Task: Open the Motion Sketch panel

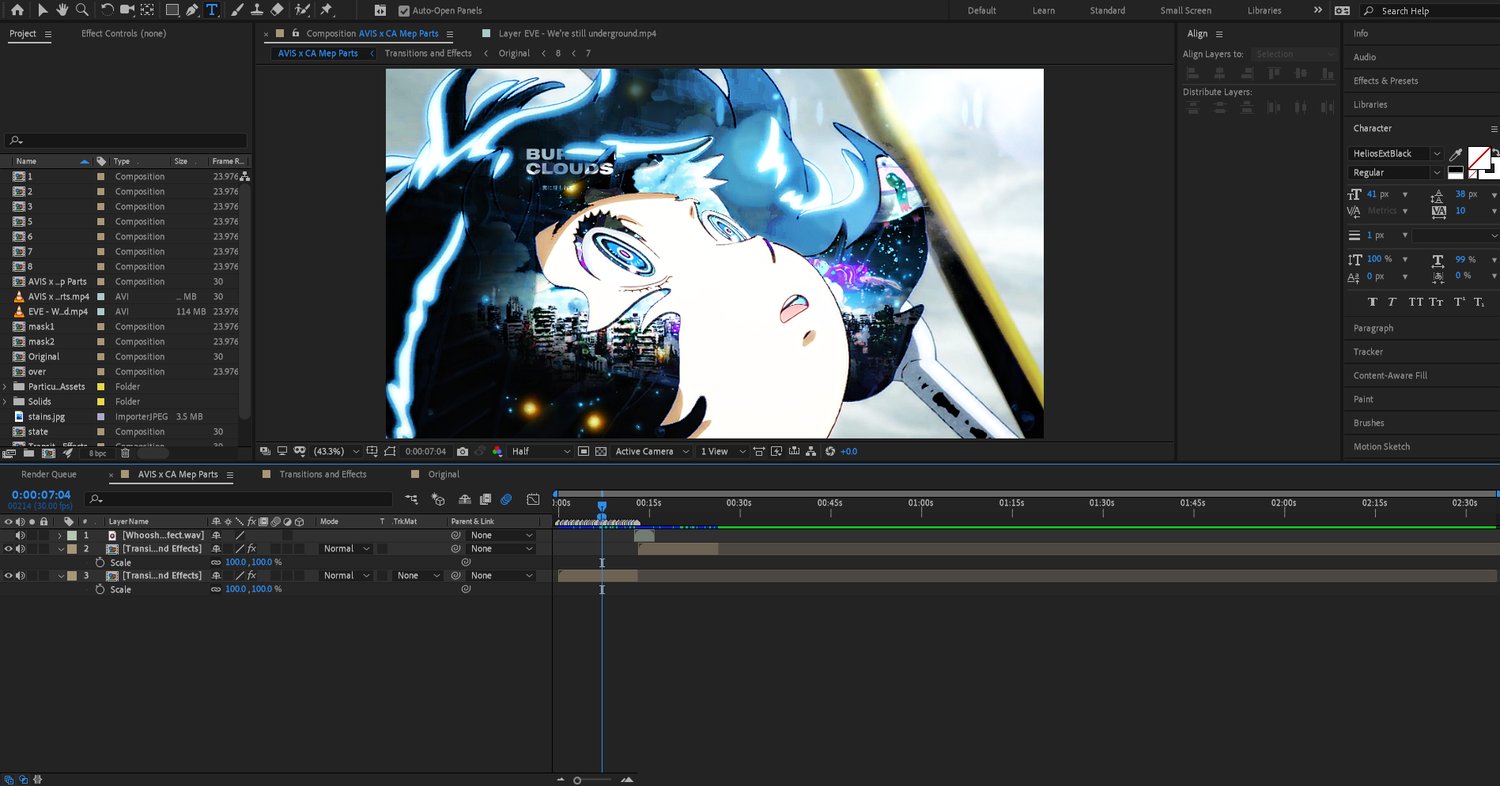Action: pos(1382,447)
